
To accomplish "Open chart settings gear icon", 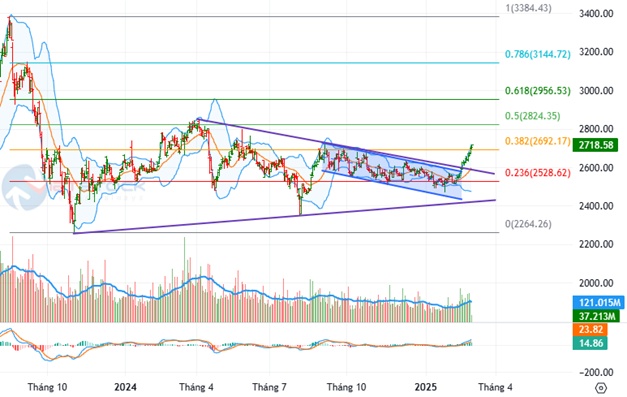I will pyautogui.click(x=601, y=387).
